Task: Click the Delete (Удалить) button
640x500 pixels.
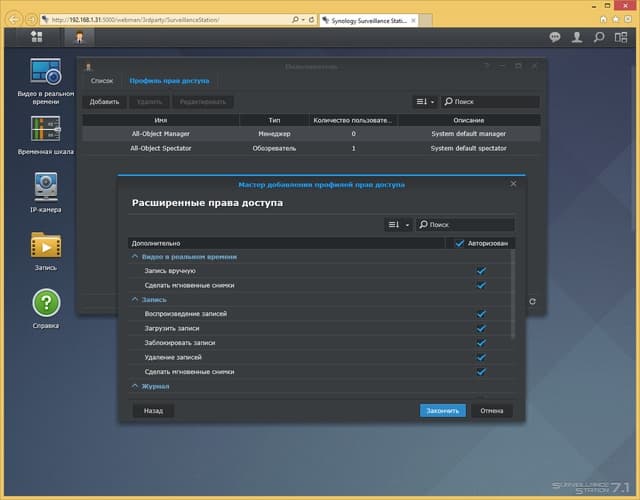Action: click(149, 102)
